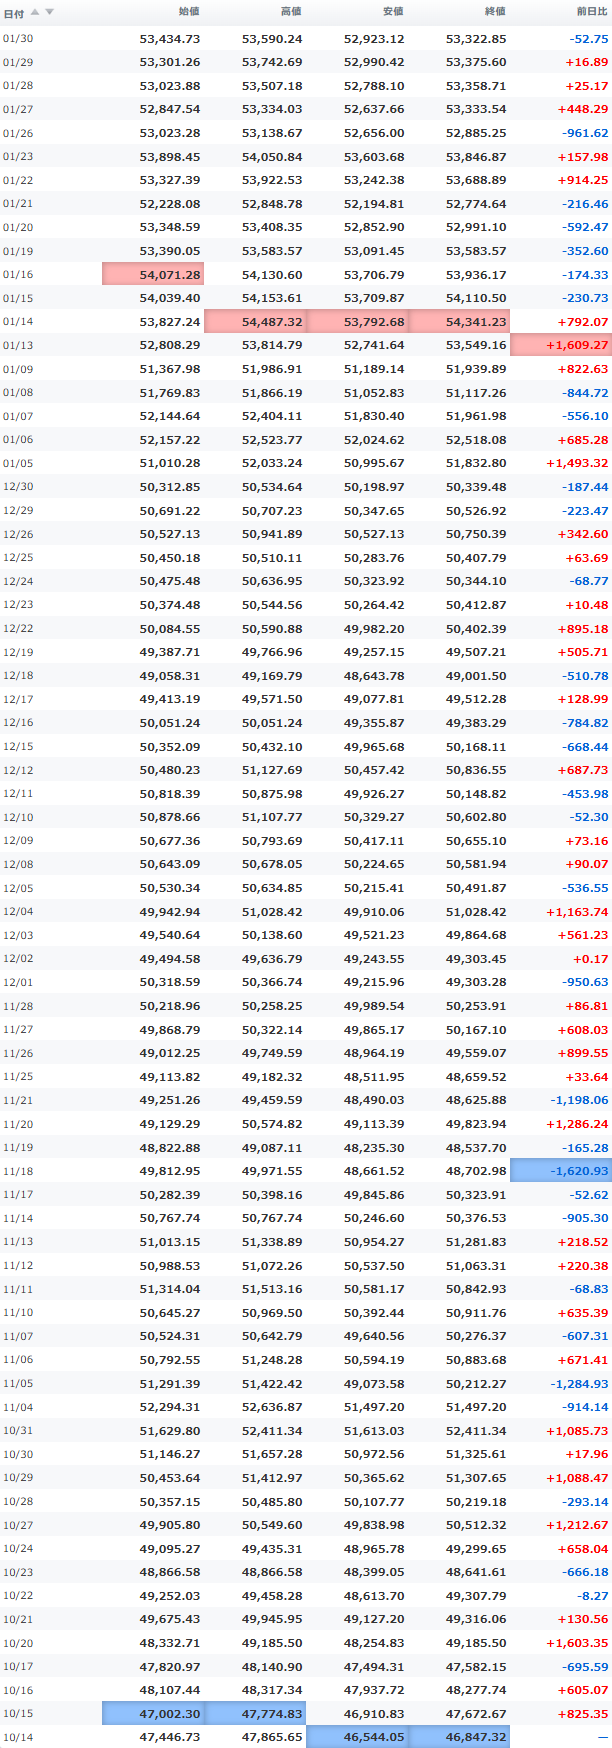
Task: Select the 10/20 change +1,603.35
Action: pyautogui.click(x=577, y=1643)
